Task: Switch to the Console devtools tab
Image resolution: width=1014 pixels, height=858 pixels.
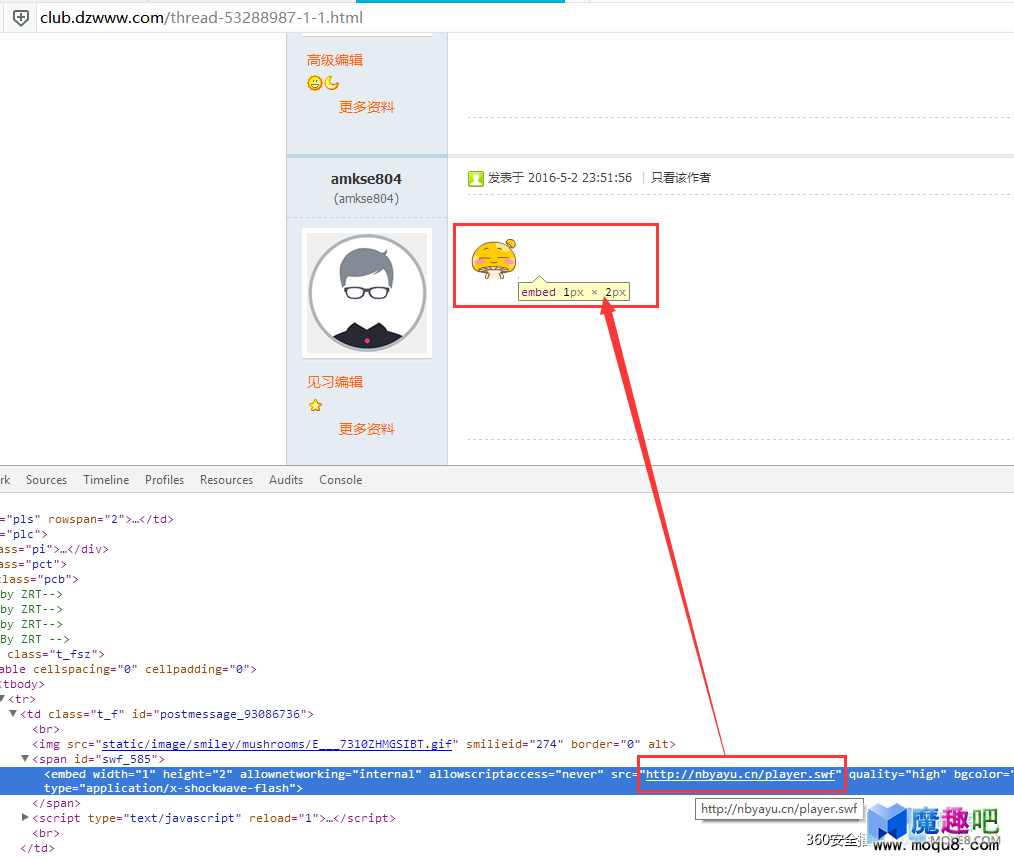Action: (x=340, y=480)
